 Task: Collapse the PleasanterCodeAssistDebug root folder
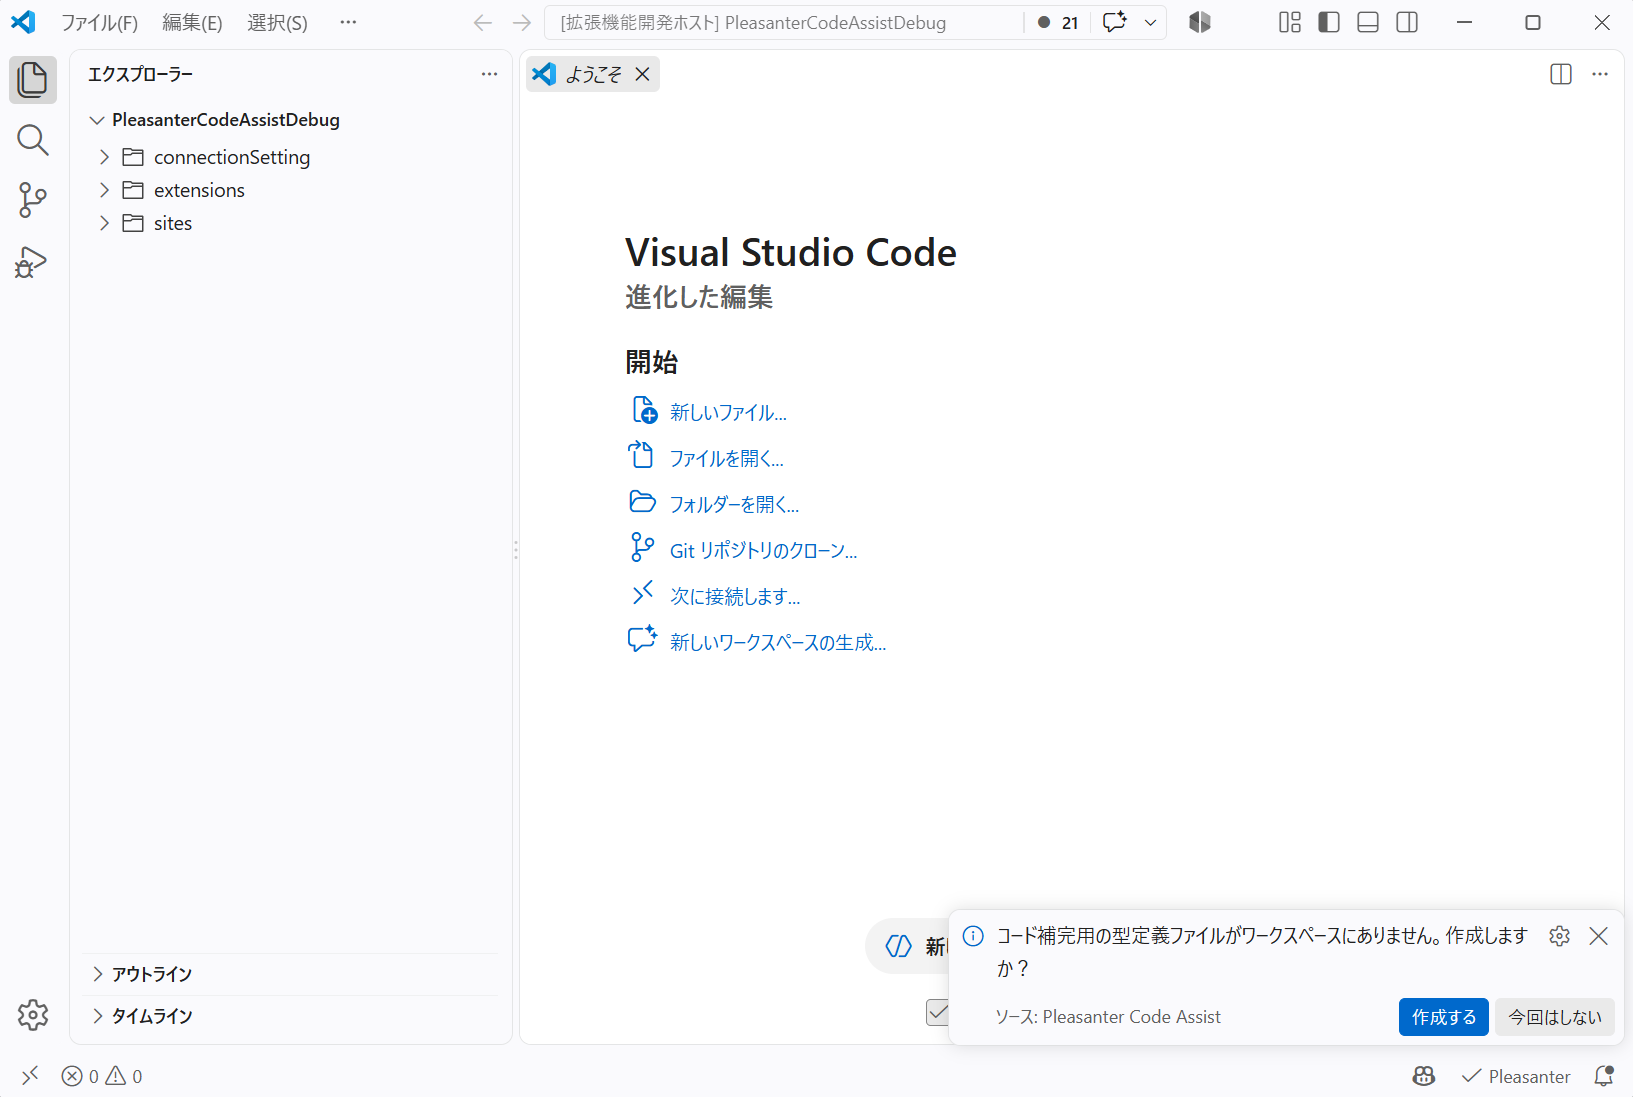[x=97, y=120]
